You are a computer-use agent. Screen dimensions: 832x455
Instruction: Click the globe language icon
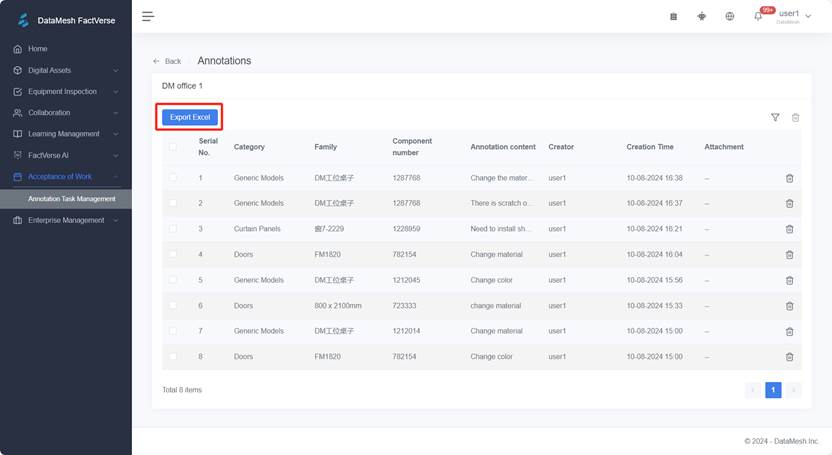tap(730, 16)
